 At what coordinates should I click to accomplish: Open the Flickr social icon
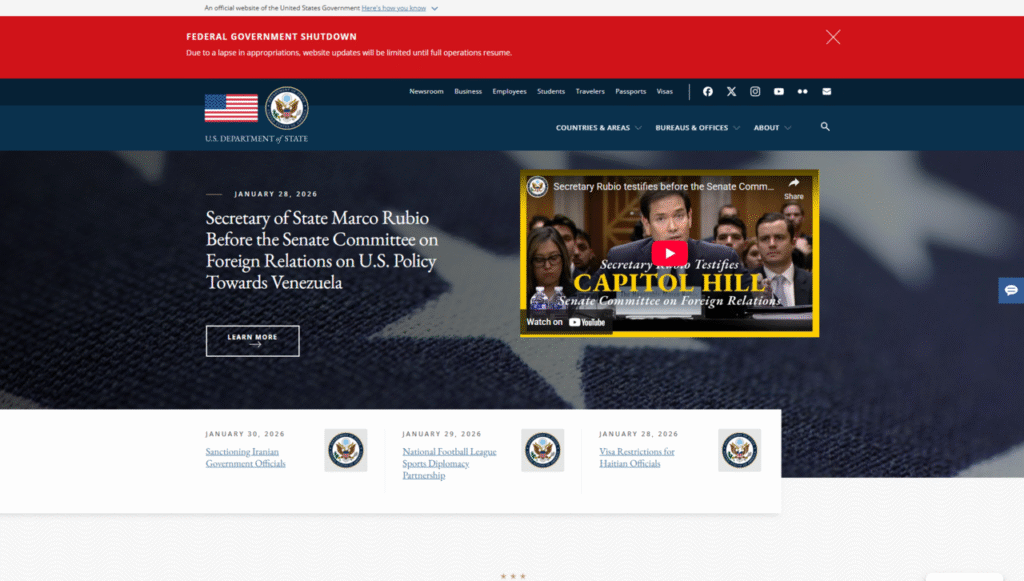pos(802,91)
